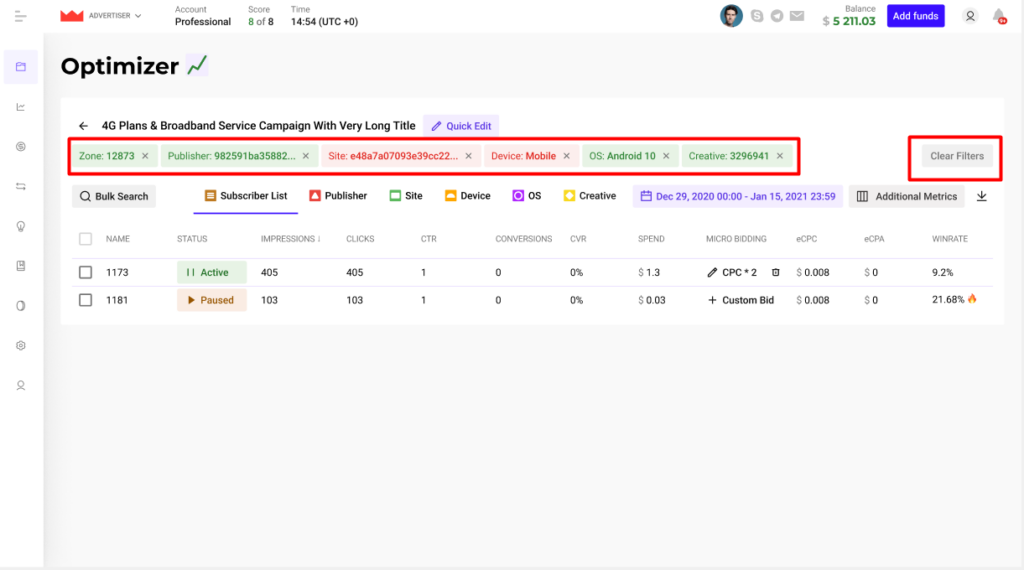
Task: Remove the Creative: 3296941 filter
Action: [x=780, y=156]
